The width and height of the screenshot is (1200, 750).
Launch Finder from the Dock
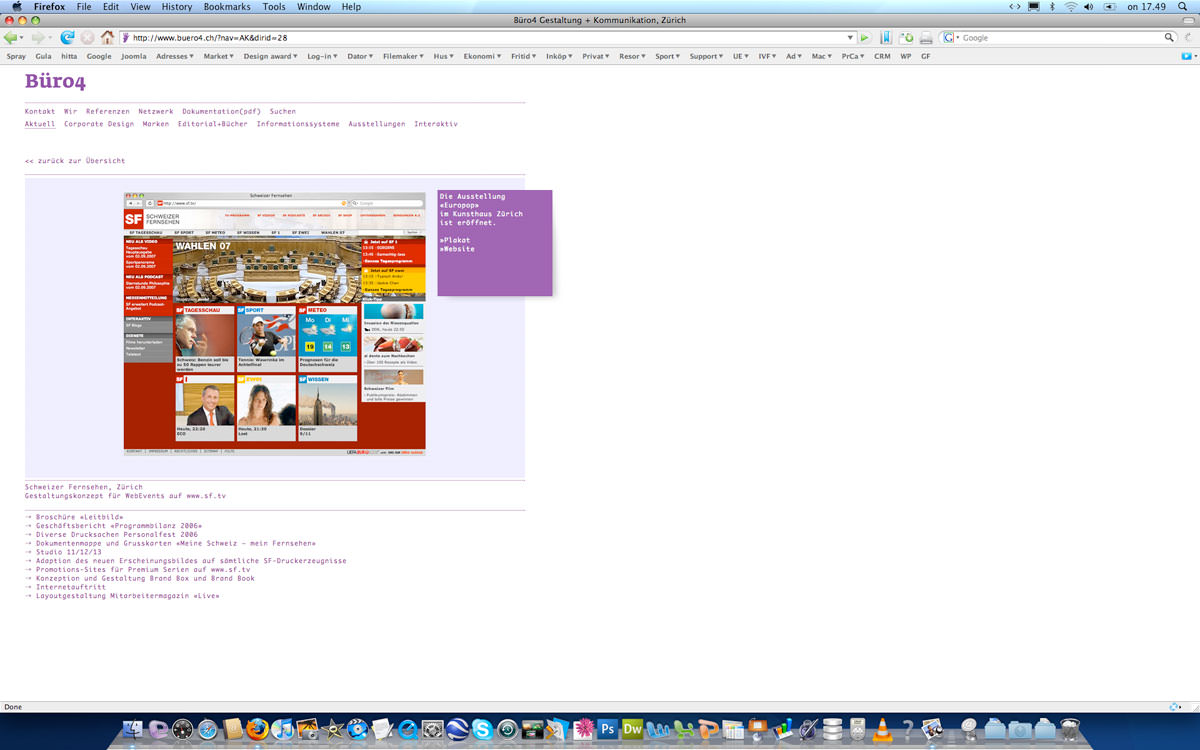133,728
